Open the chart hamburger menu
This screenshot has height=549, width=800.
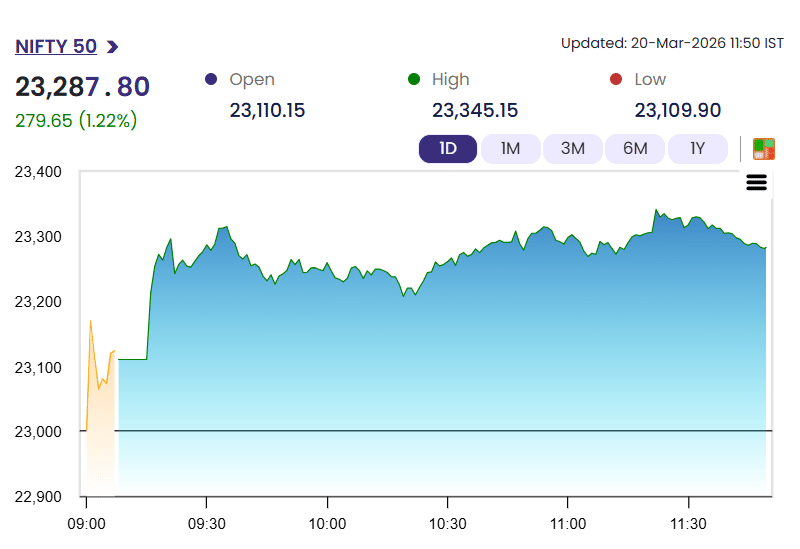pyautogui.click(x=756, y=182)
